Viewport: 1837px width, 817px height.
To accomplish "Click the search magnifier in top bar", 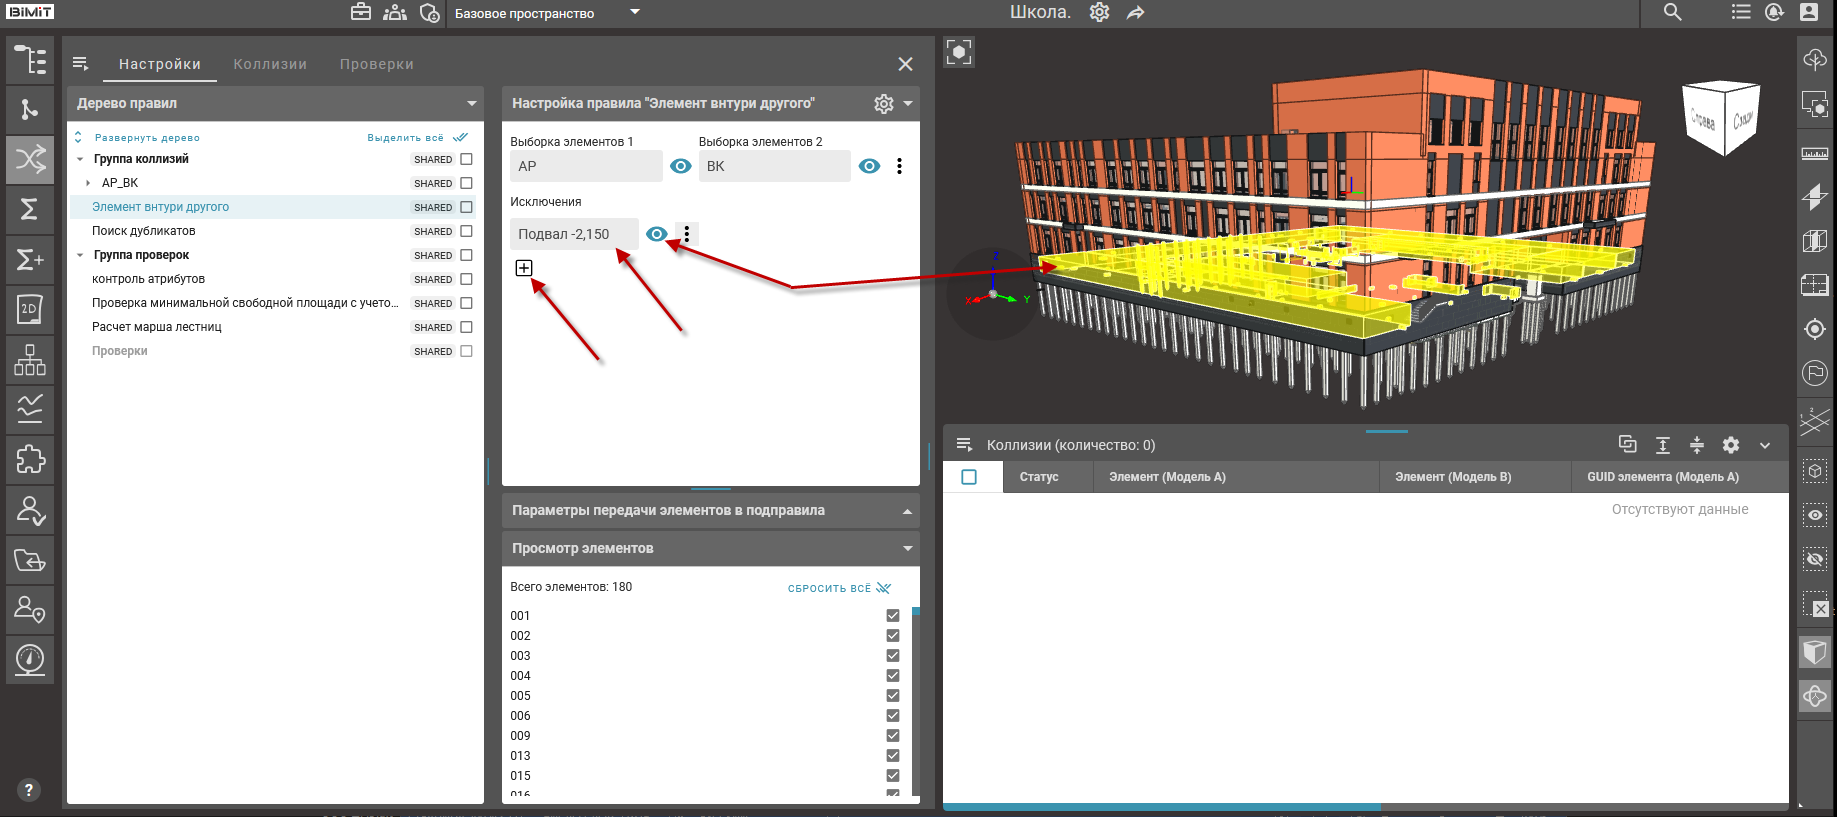I will 1672,13.
